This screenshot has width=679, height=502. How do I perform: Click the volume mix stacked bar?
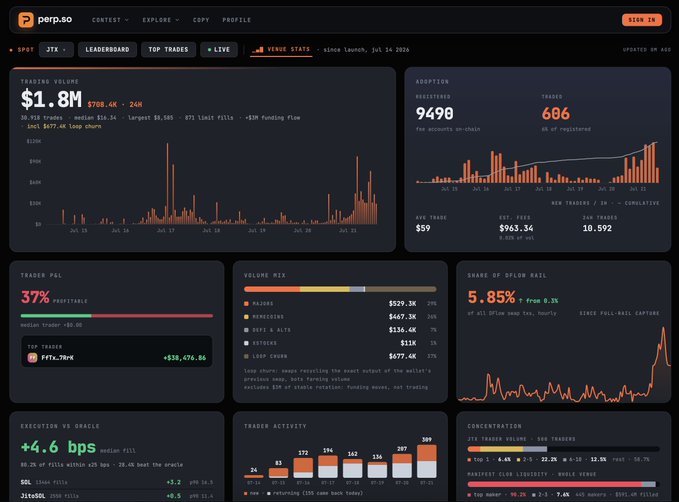point(340,289)
